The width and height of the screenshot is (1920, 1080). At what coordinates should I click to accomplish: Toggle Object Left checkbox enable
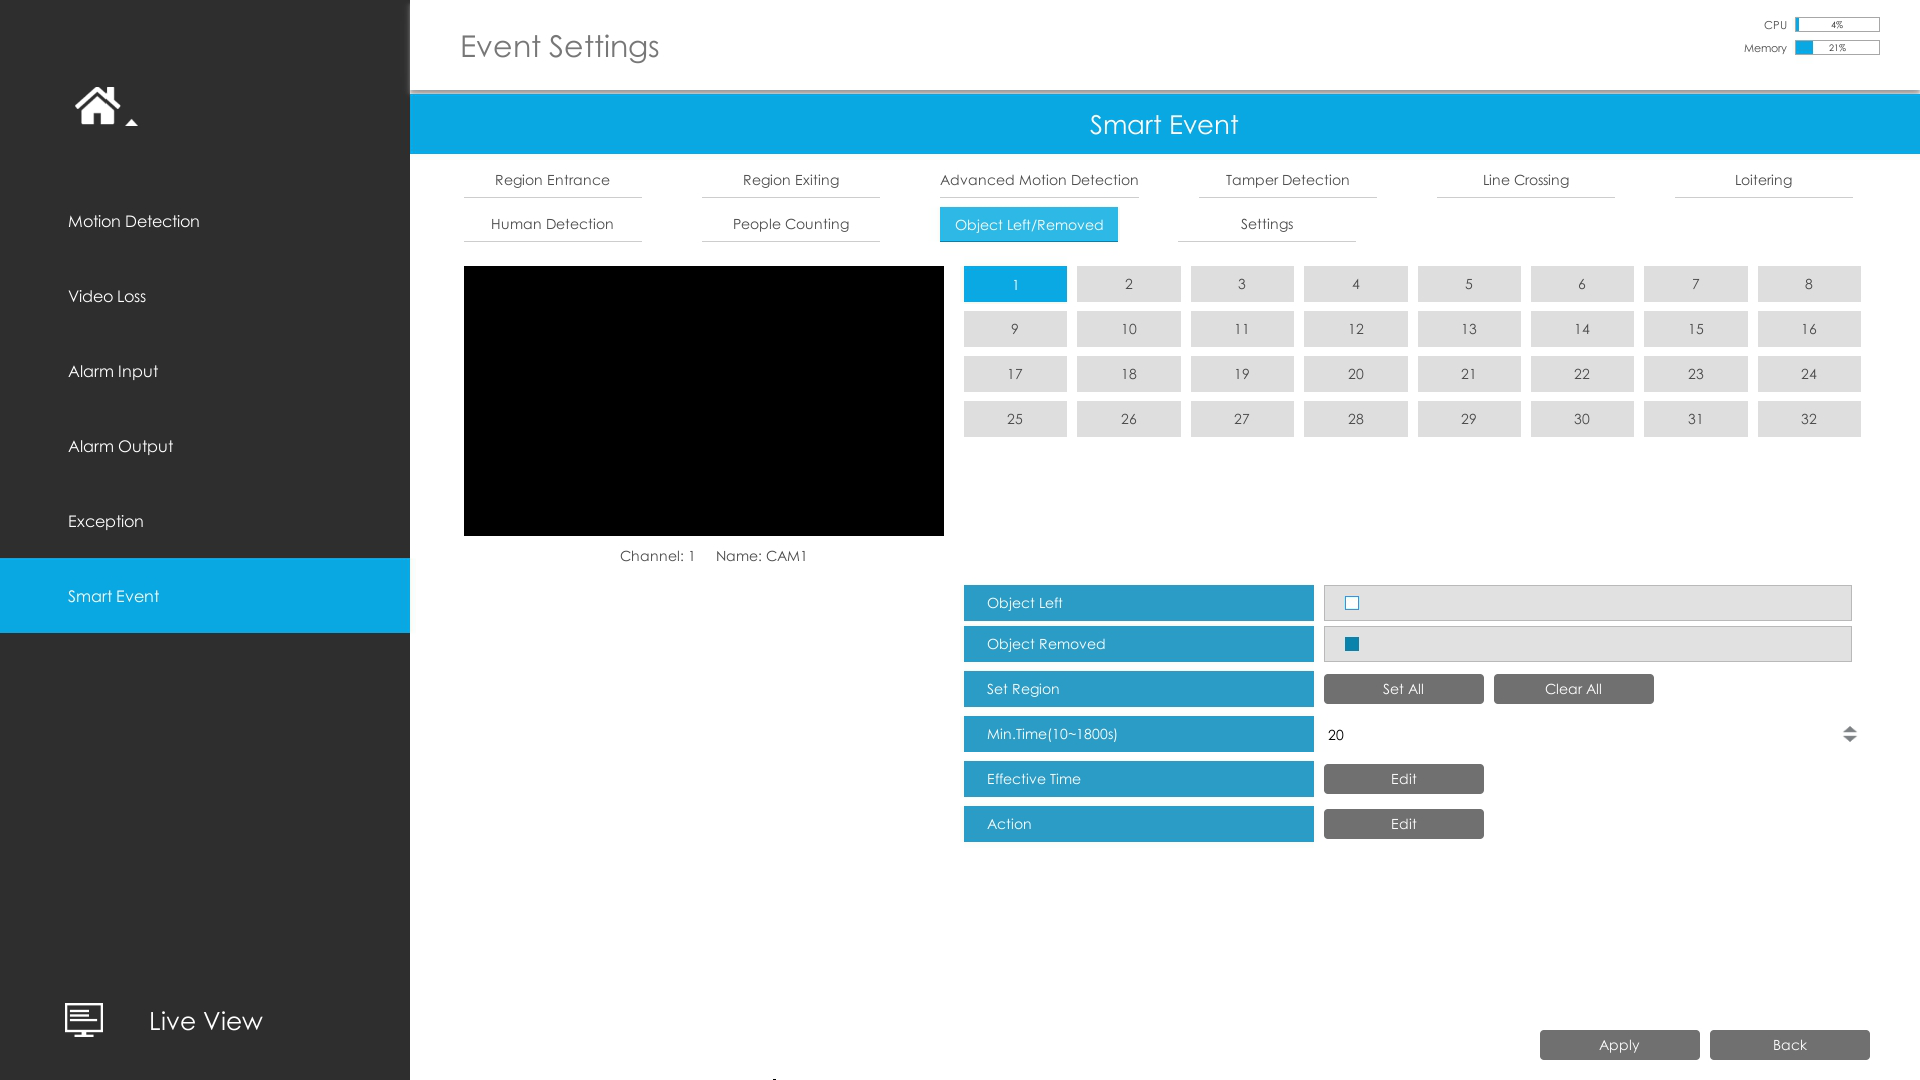click(1352, 603)
